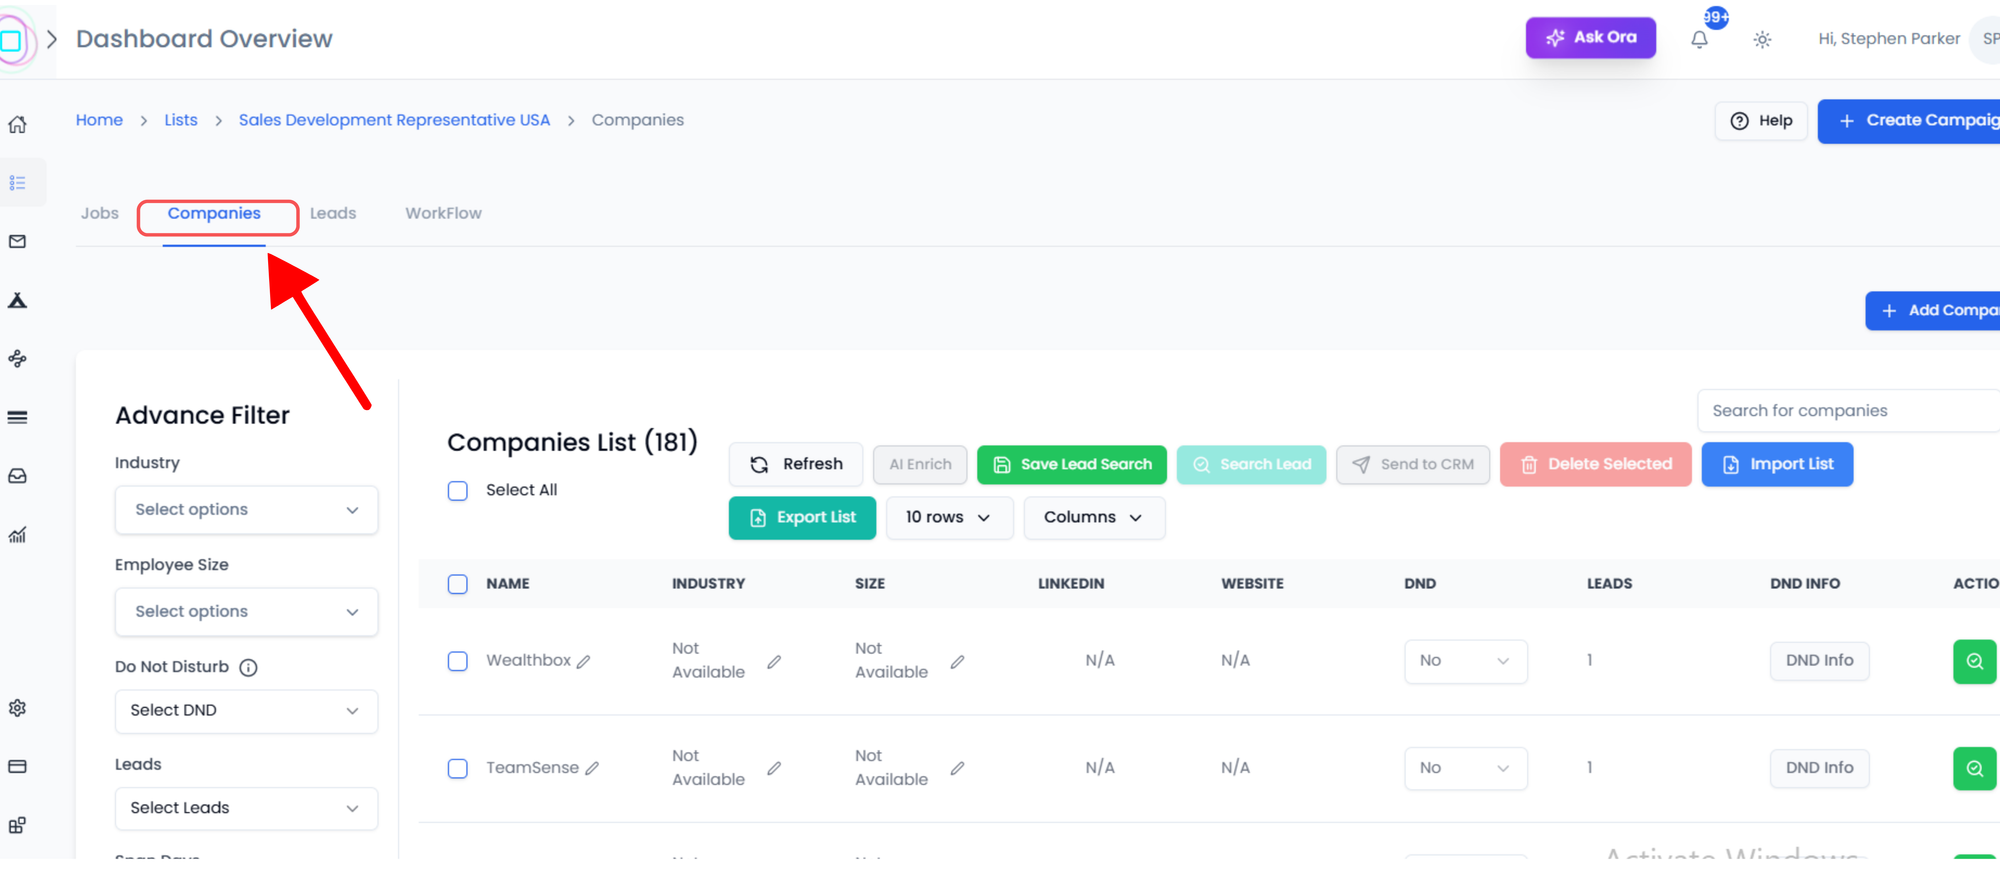
Task: Click the notification bell icon
Action: tap(1699, 40)
